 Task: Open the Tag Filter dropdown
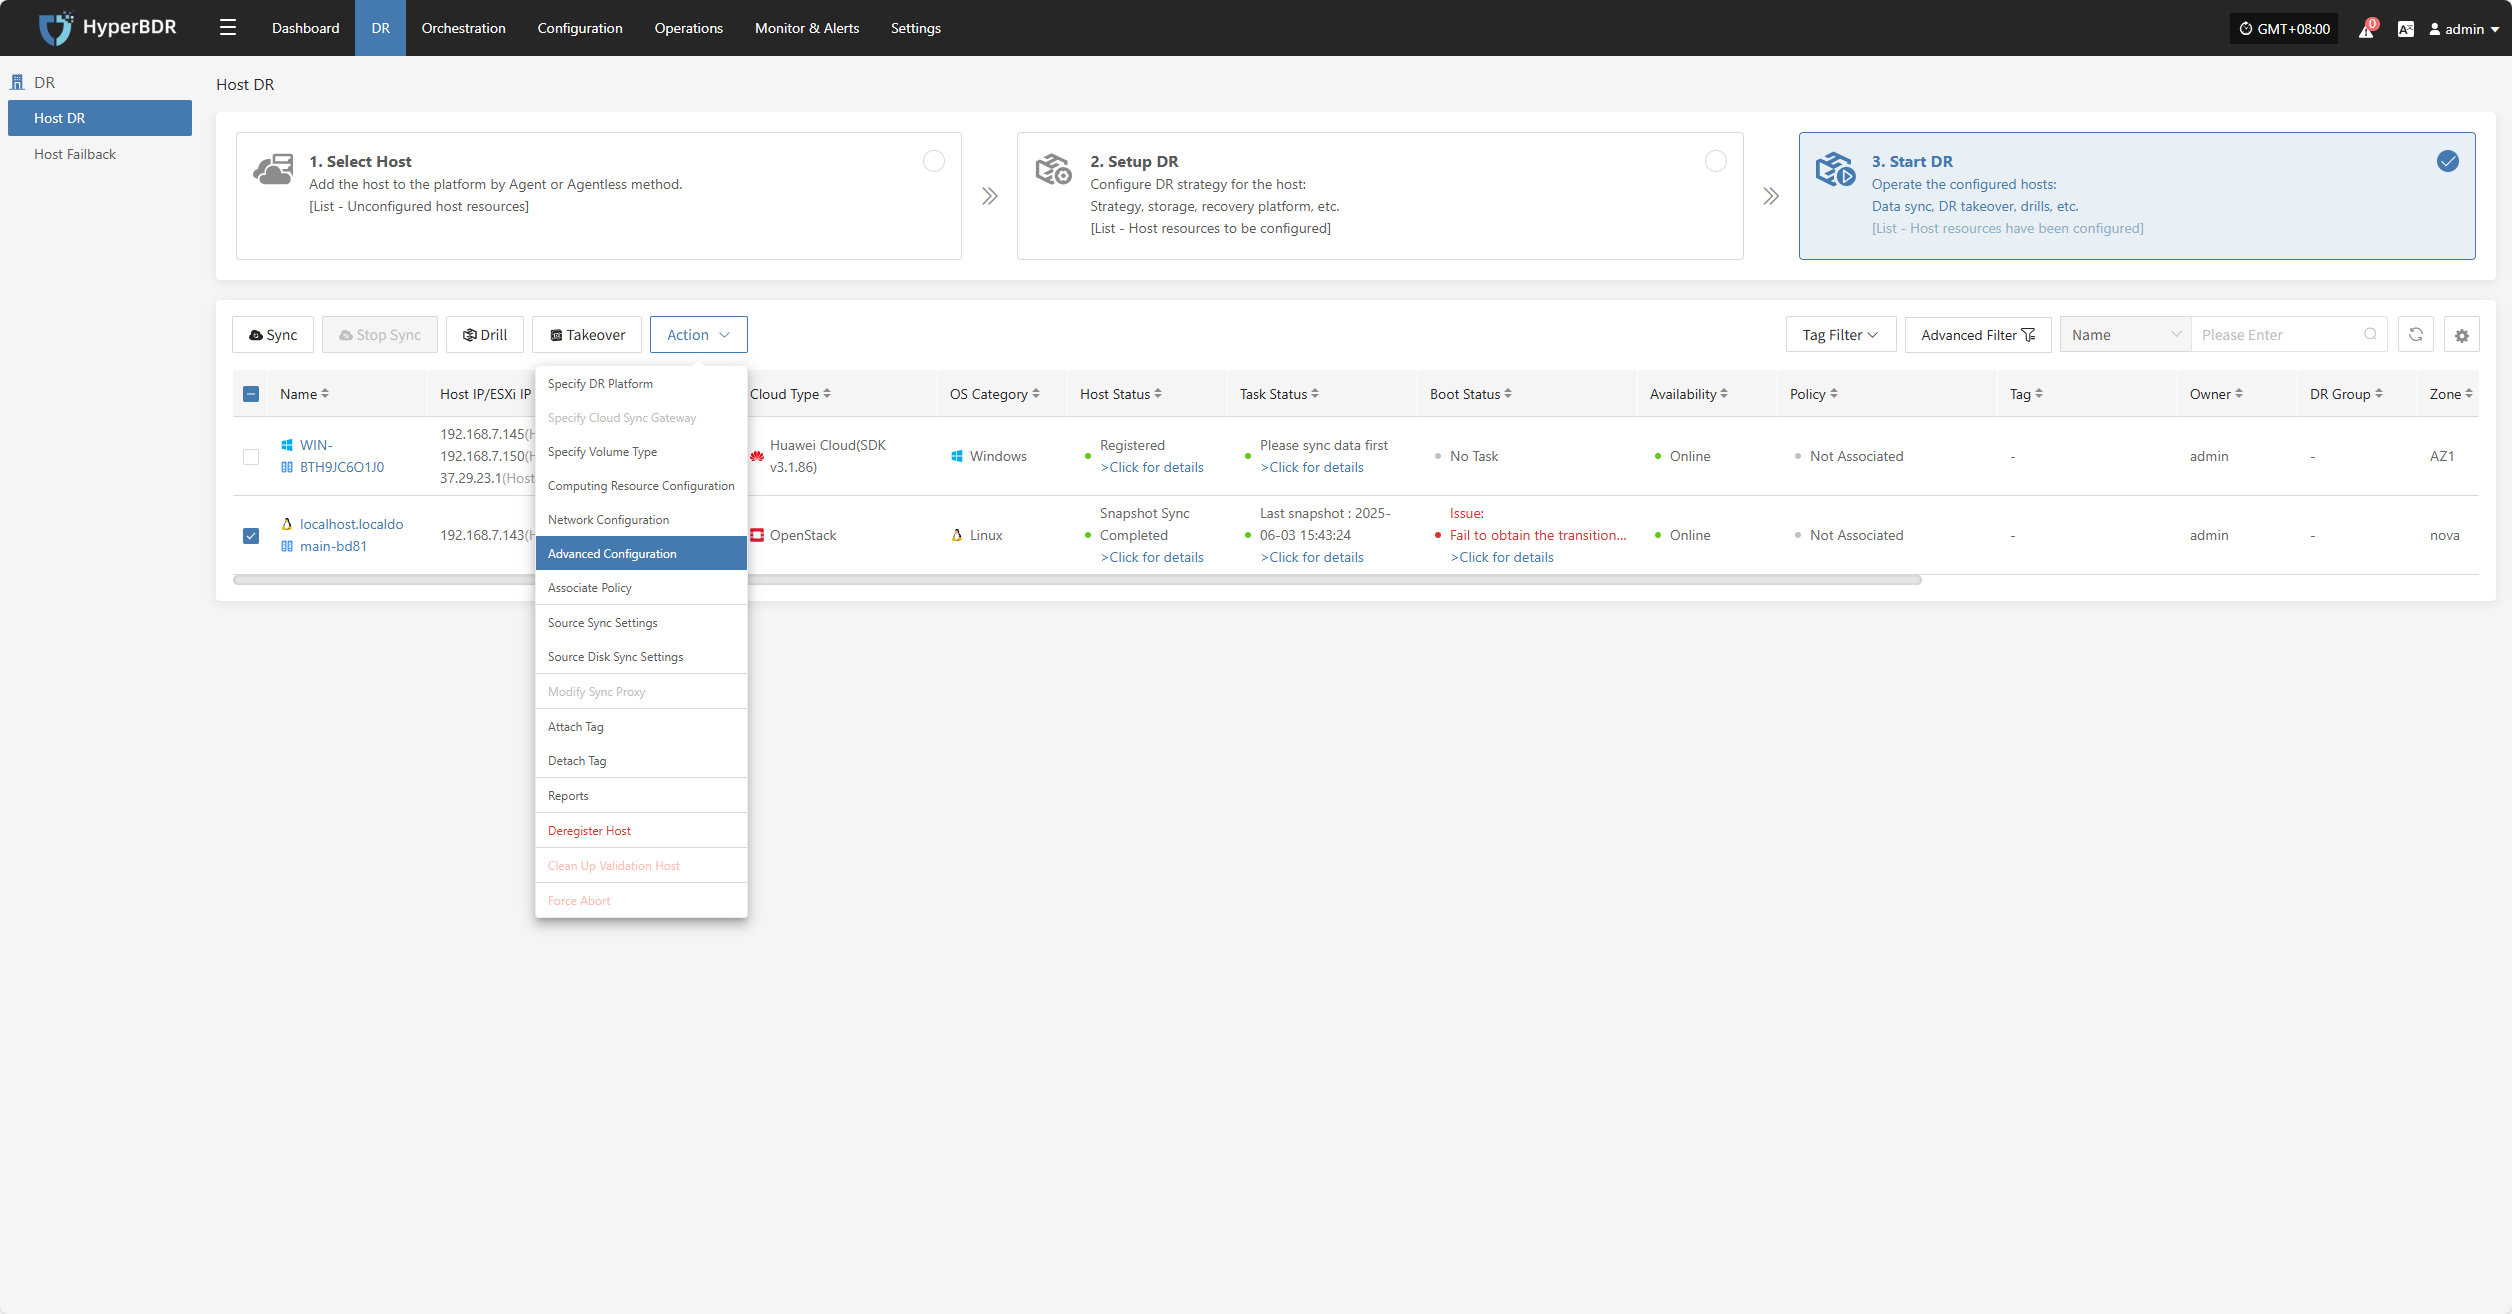(x=1841, y=335)
